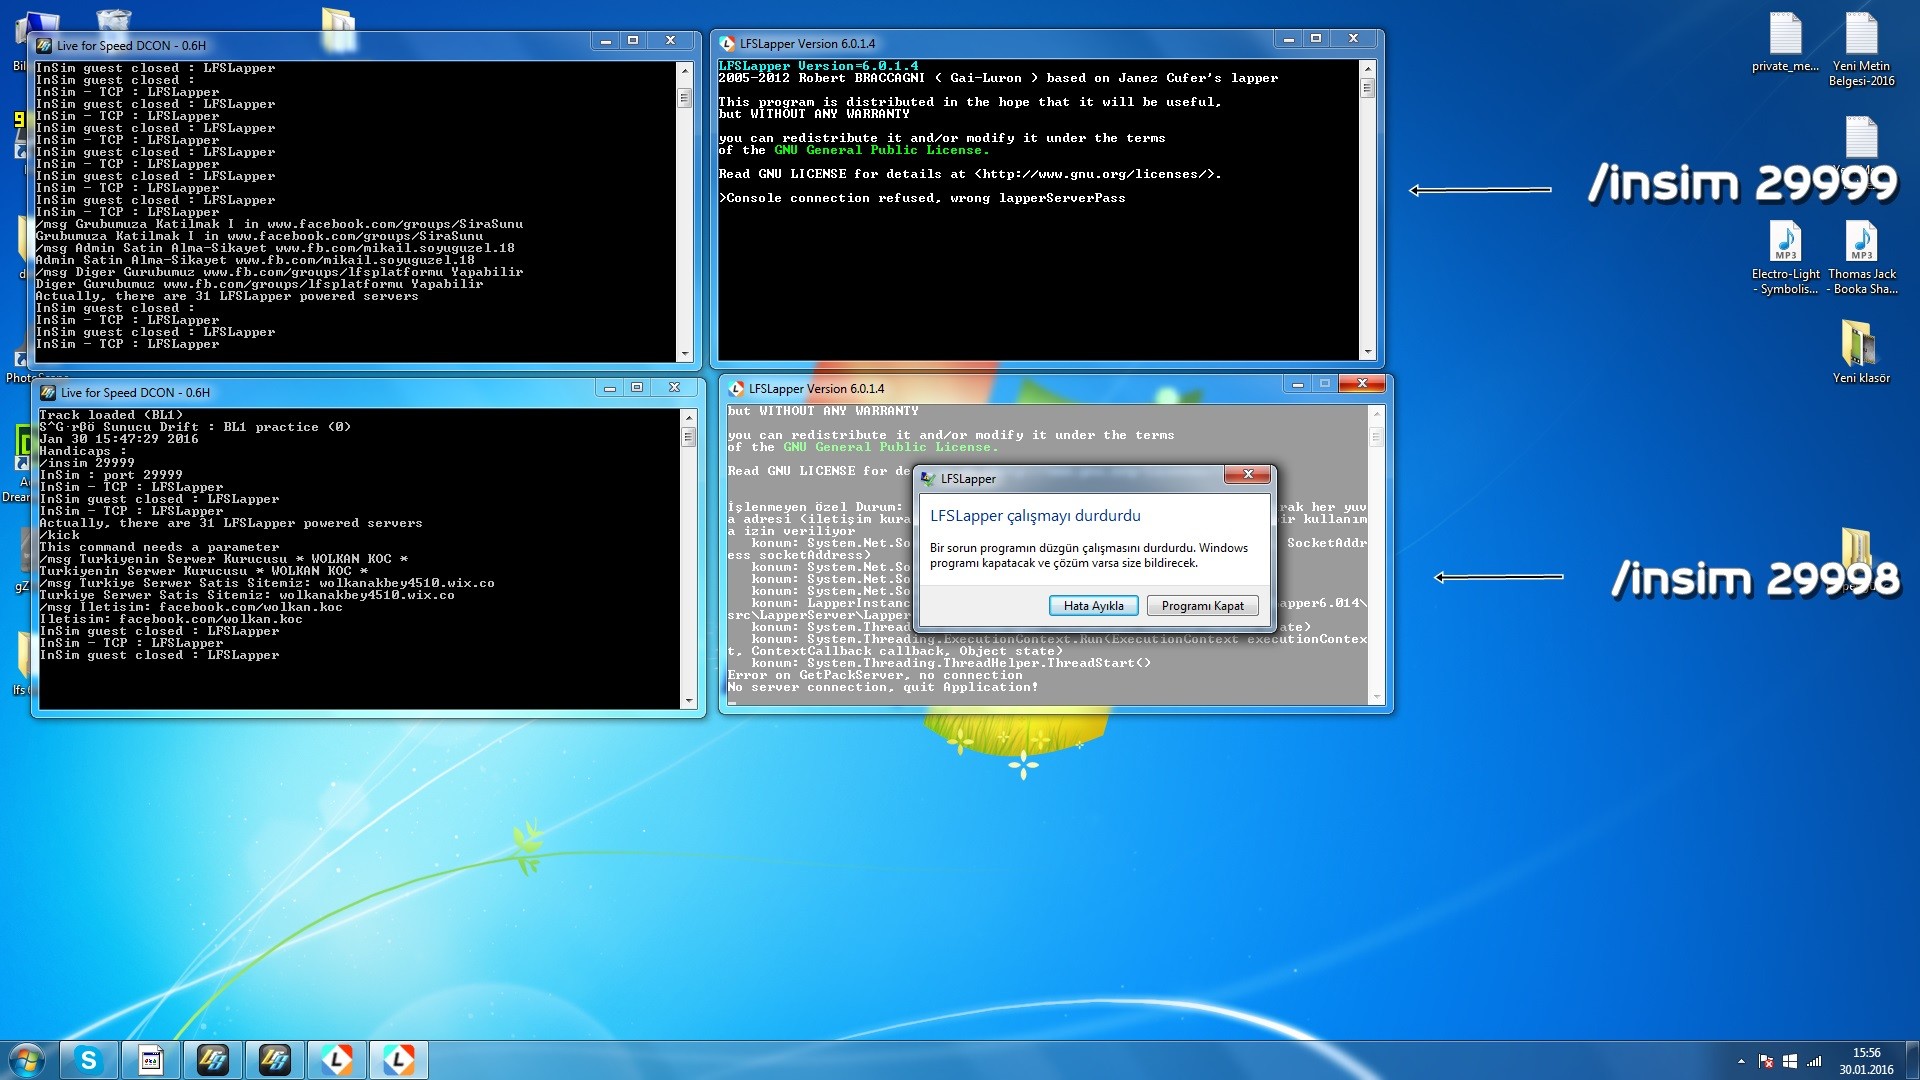Image resolution: width=1920 pixels, height=1080 pixels.
Task: Click Action Center flag tray icon
Action: 1766,1061
